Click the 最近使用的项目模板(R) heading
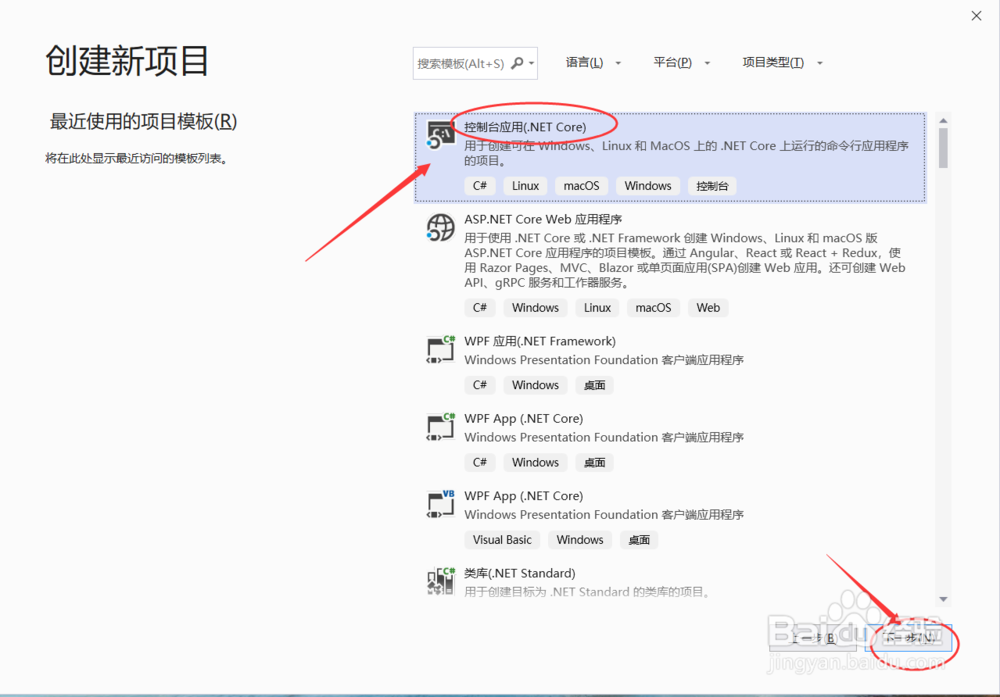1000x697 pixels. tap(143, 121)
